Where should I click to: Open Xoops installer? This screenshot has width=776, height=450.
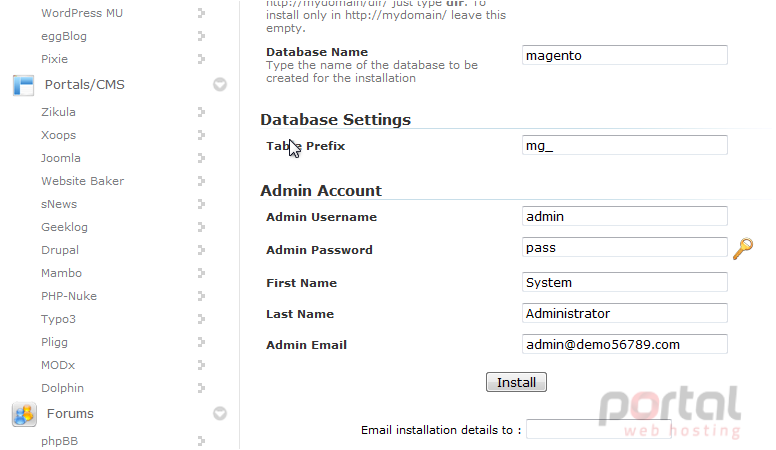pos(58,135)
